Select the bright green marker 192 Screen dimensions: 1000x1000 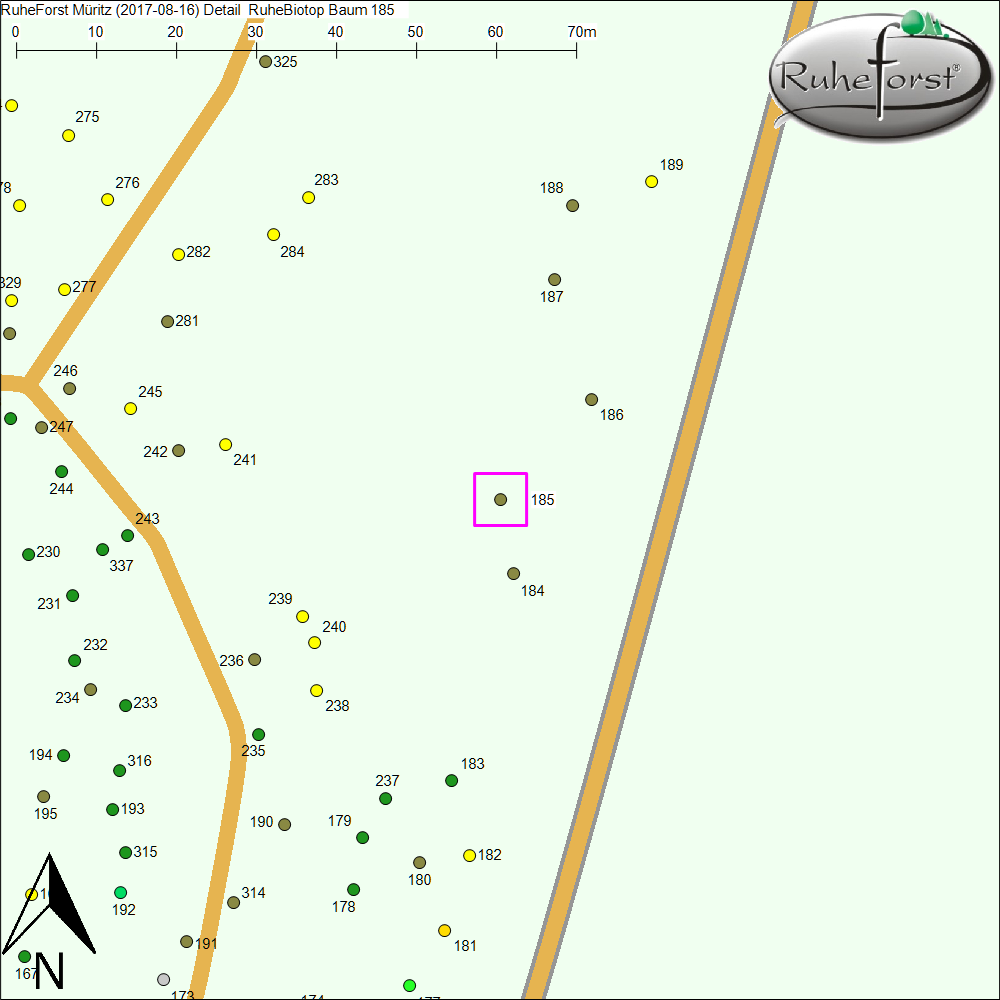(120, 893)
